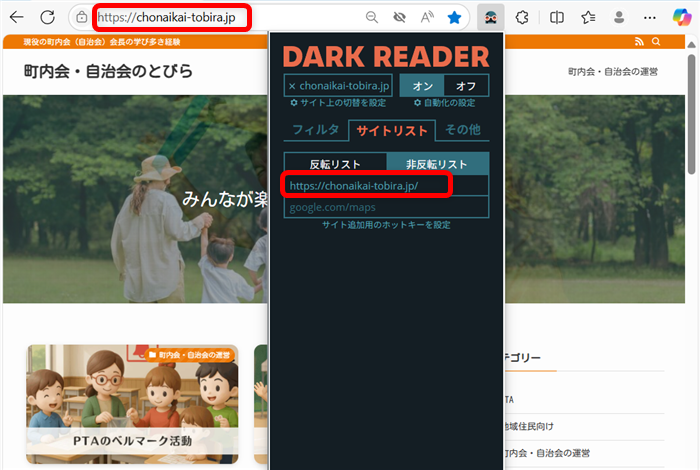Turn Dark Reader off with オフ

coord(466,86)
